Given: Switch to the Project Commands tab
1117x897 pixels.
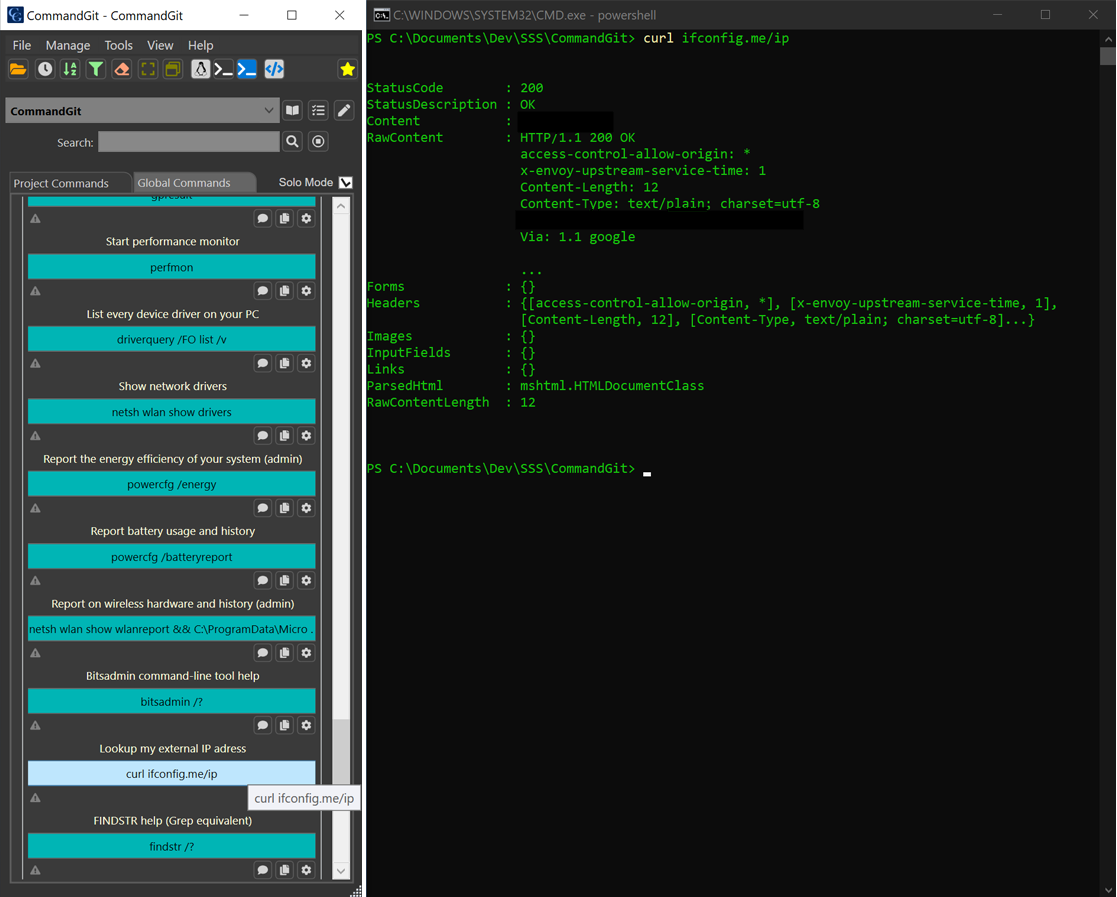Looking at the screenshot, I should (61, 183).
